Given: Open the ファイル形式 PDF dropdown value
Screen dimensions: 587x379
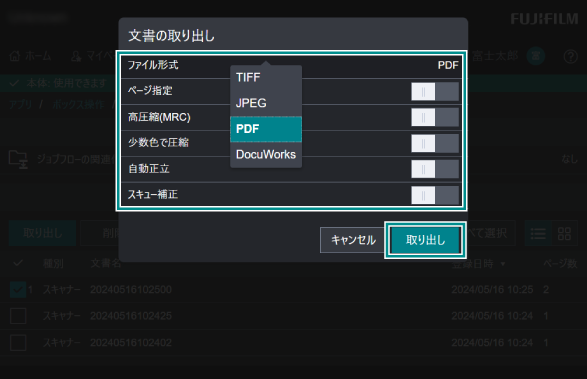Looking at the screenshot, I should 448,65.
